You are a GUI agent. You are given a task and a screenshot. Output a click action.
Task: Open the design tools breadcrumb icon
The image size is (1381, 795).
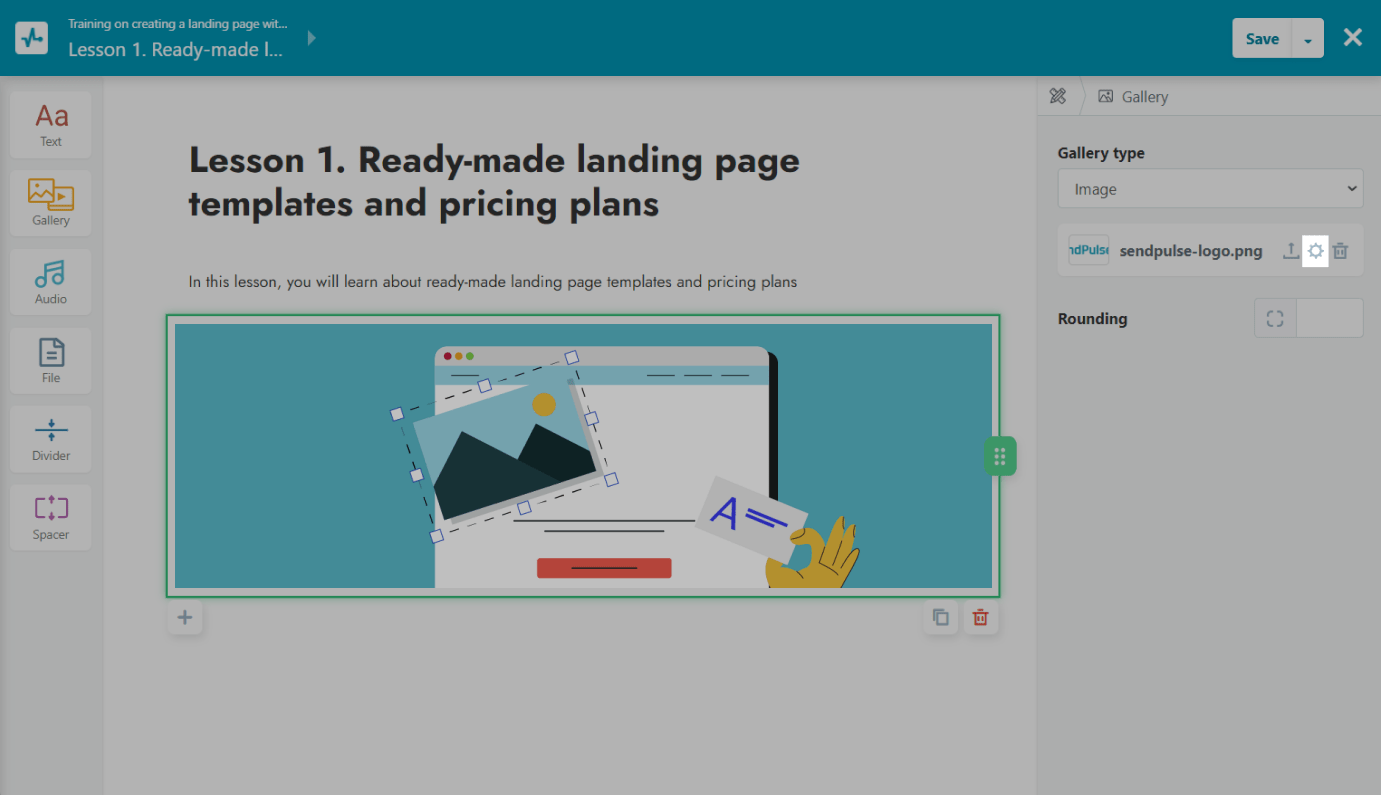(x=1058, y=97)
